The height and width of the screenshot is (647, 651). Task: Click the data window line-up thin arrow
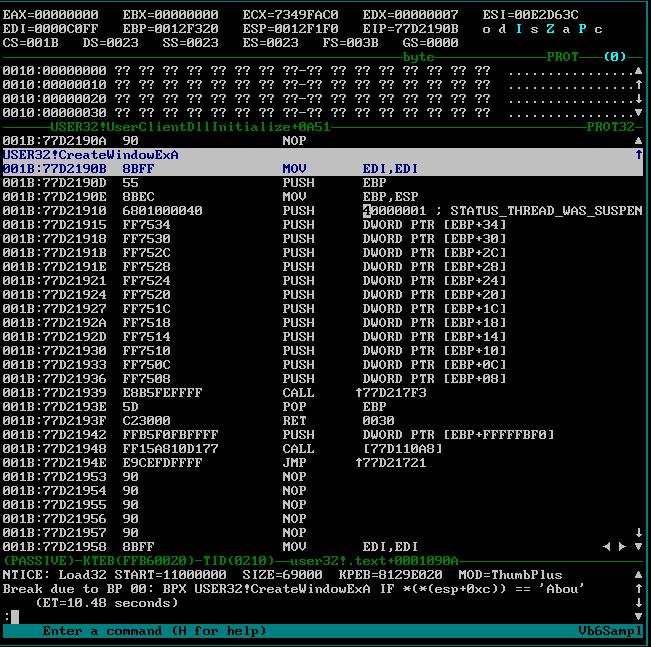pos(639,85)
